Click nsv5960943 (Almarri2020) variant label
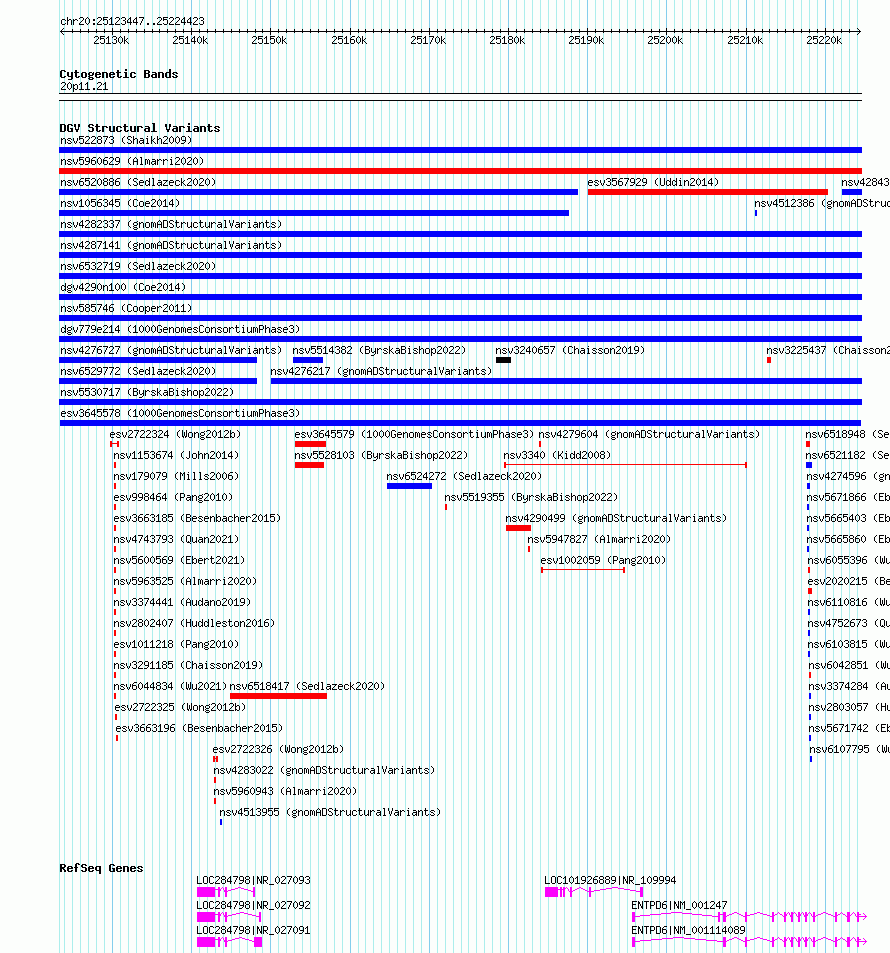Image resolution: width=890 pixels, height=953 pixels. (x=285, y=791)
